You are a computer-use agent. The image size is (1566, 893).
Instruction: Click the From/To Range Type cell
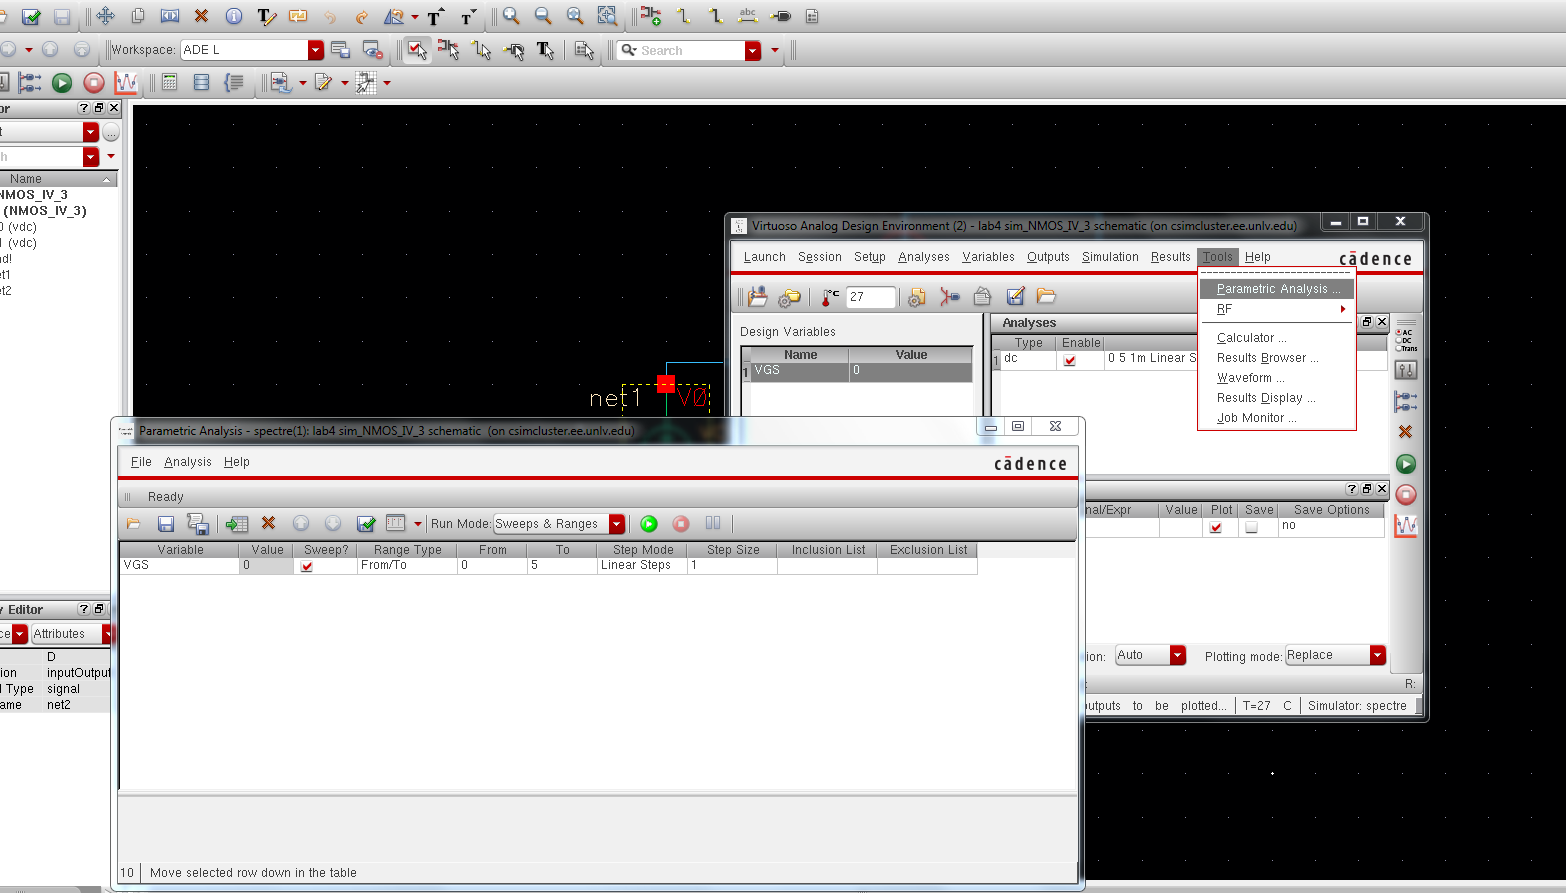407,566
